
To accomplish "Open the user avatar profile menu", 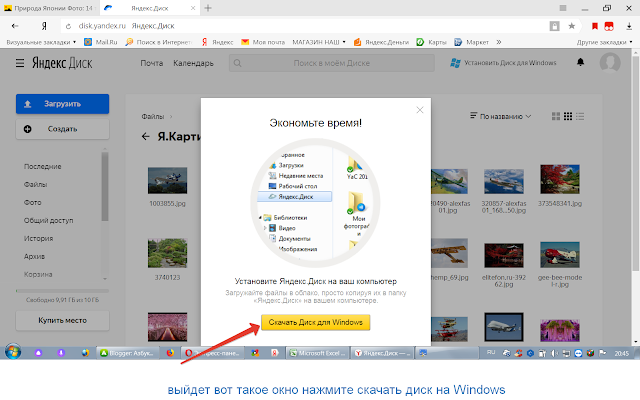I will click(x=610, y=62).
